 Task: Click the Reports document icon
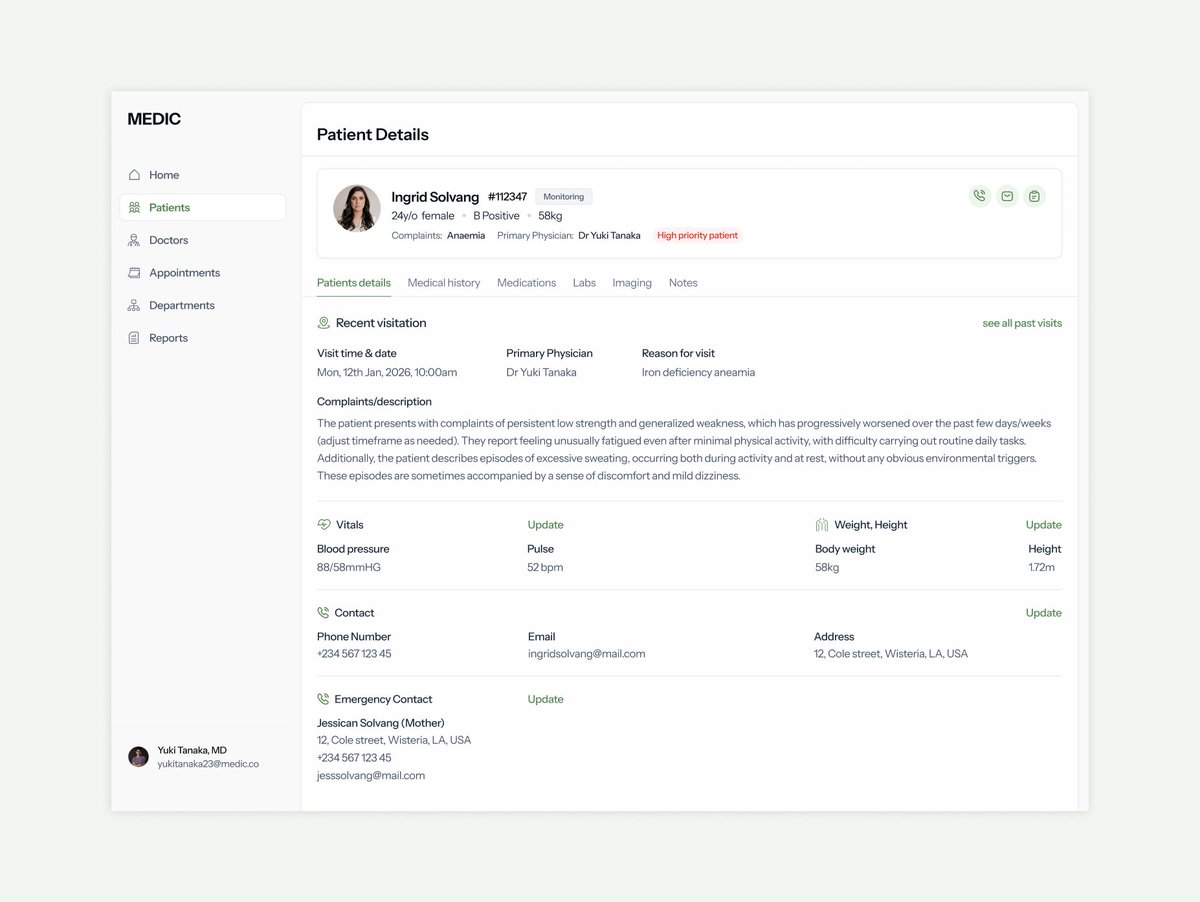coord(134,338)
